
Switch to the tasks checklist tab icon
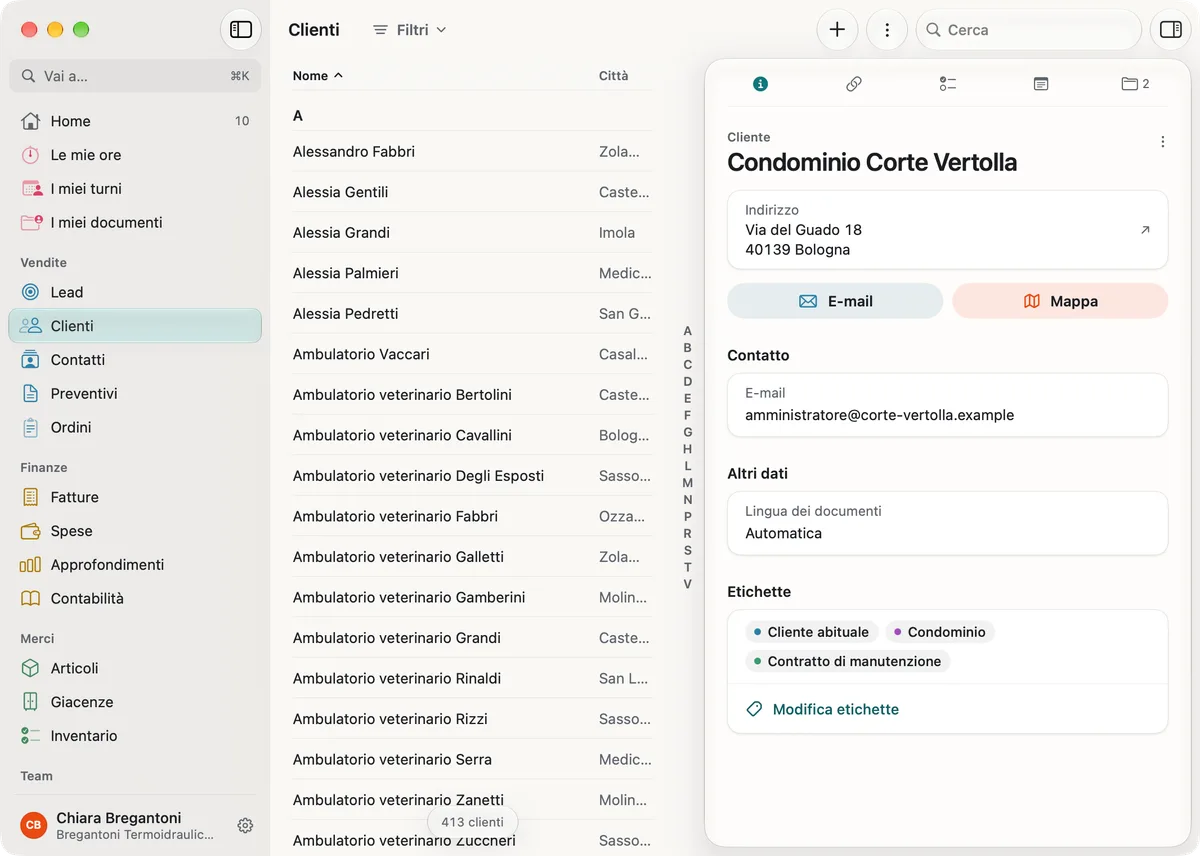pos(948,84)
